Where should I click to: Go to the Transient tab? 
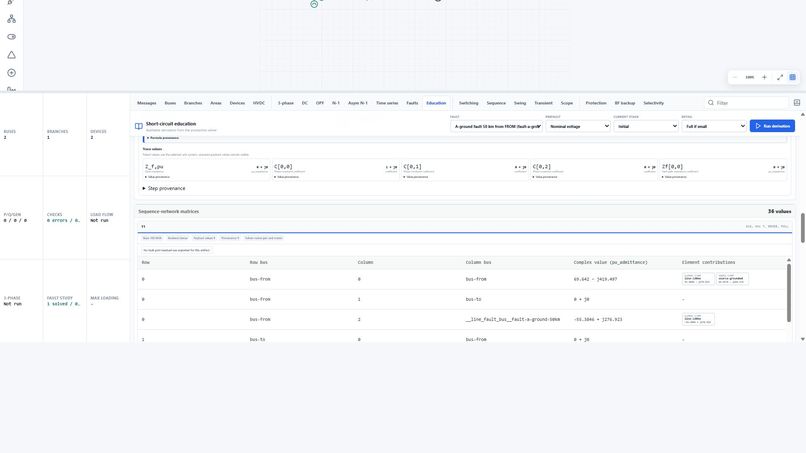(543, 103)
